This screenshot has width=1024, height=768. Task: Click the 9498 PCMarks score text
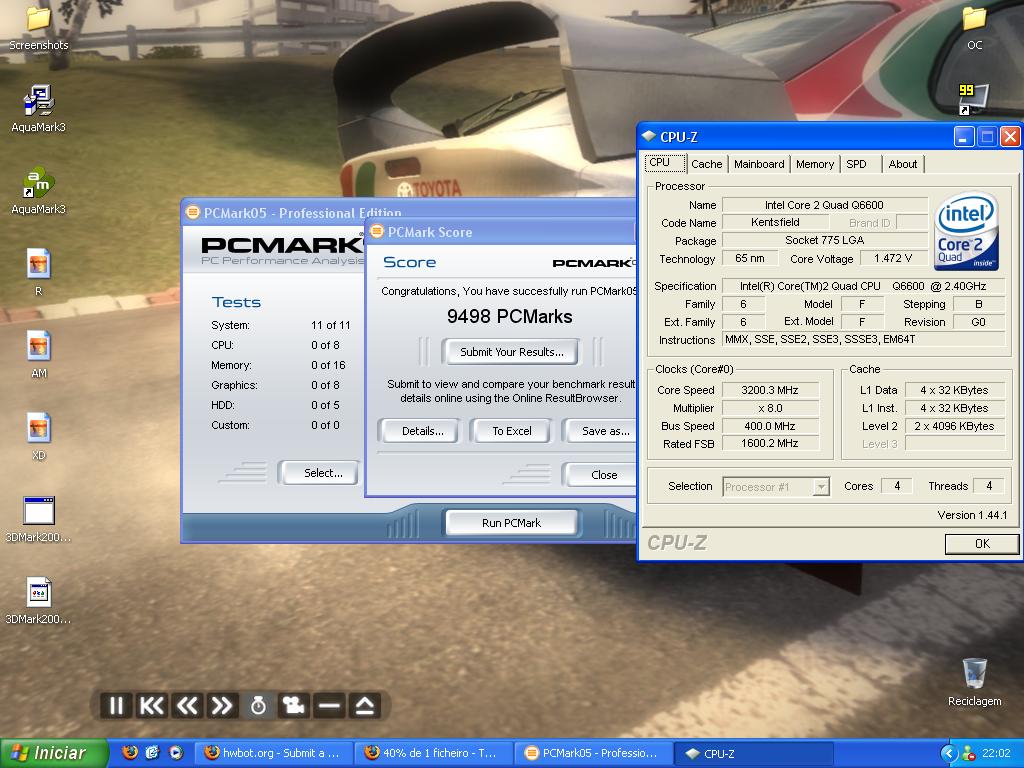[509, 317]
